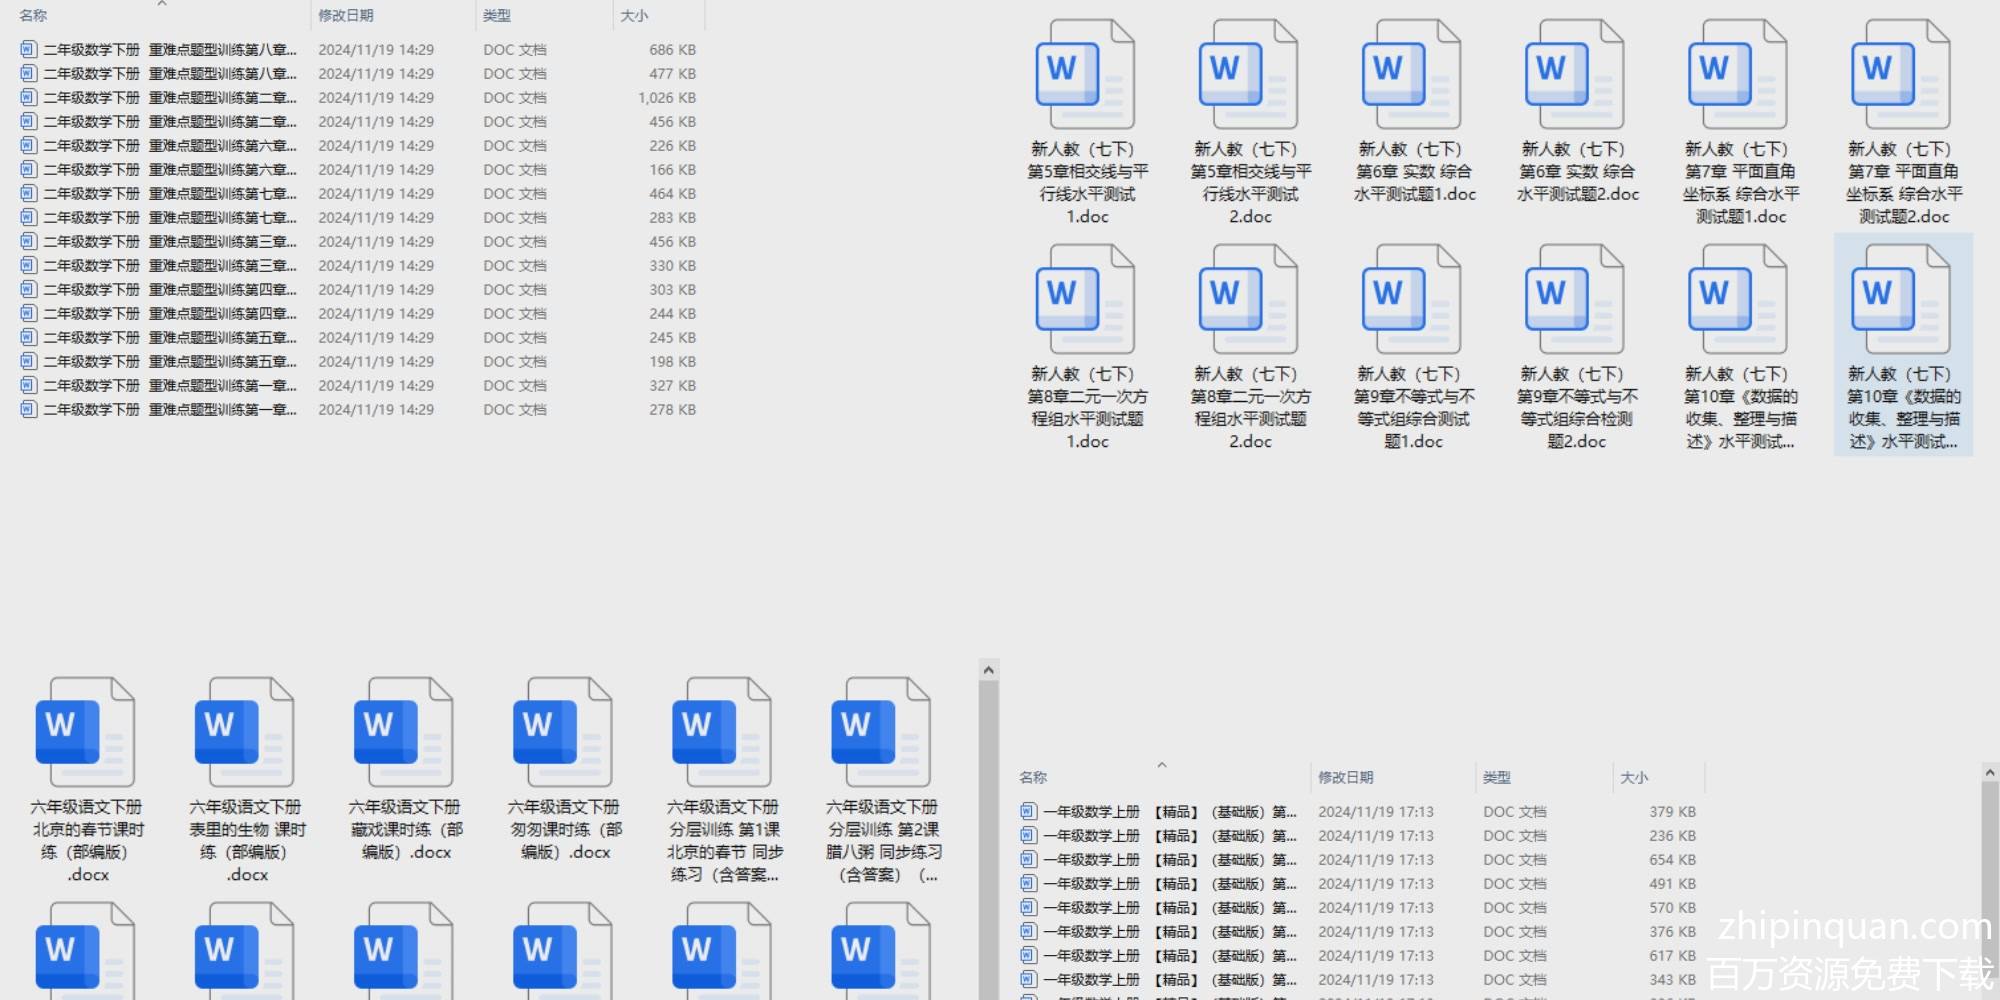Select the 654 KB 一年级数学上册 file row
Screen dimensions: 2000x1000
click(1170, 860)
